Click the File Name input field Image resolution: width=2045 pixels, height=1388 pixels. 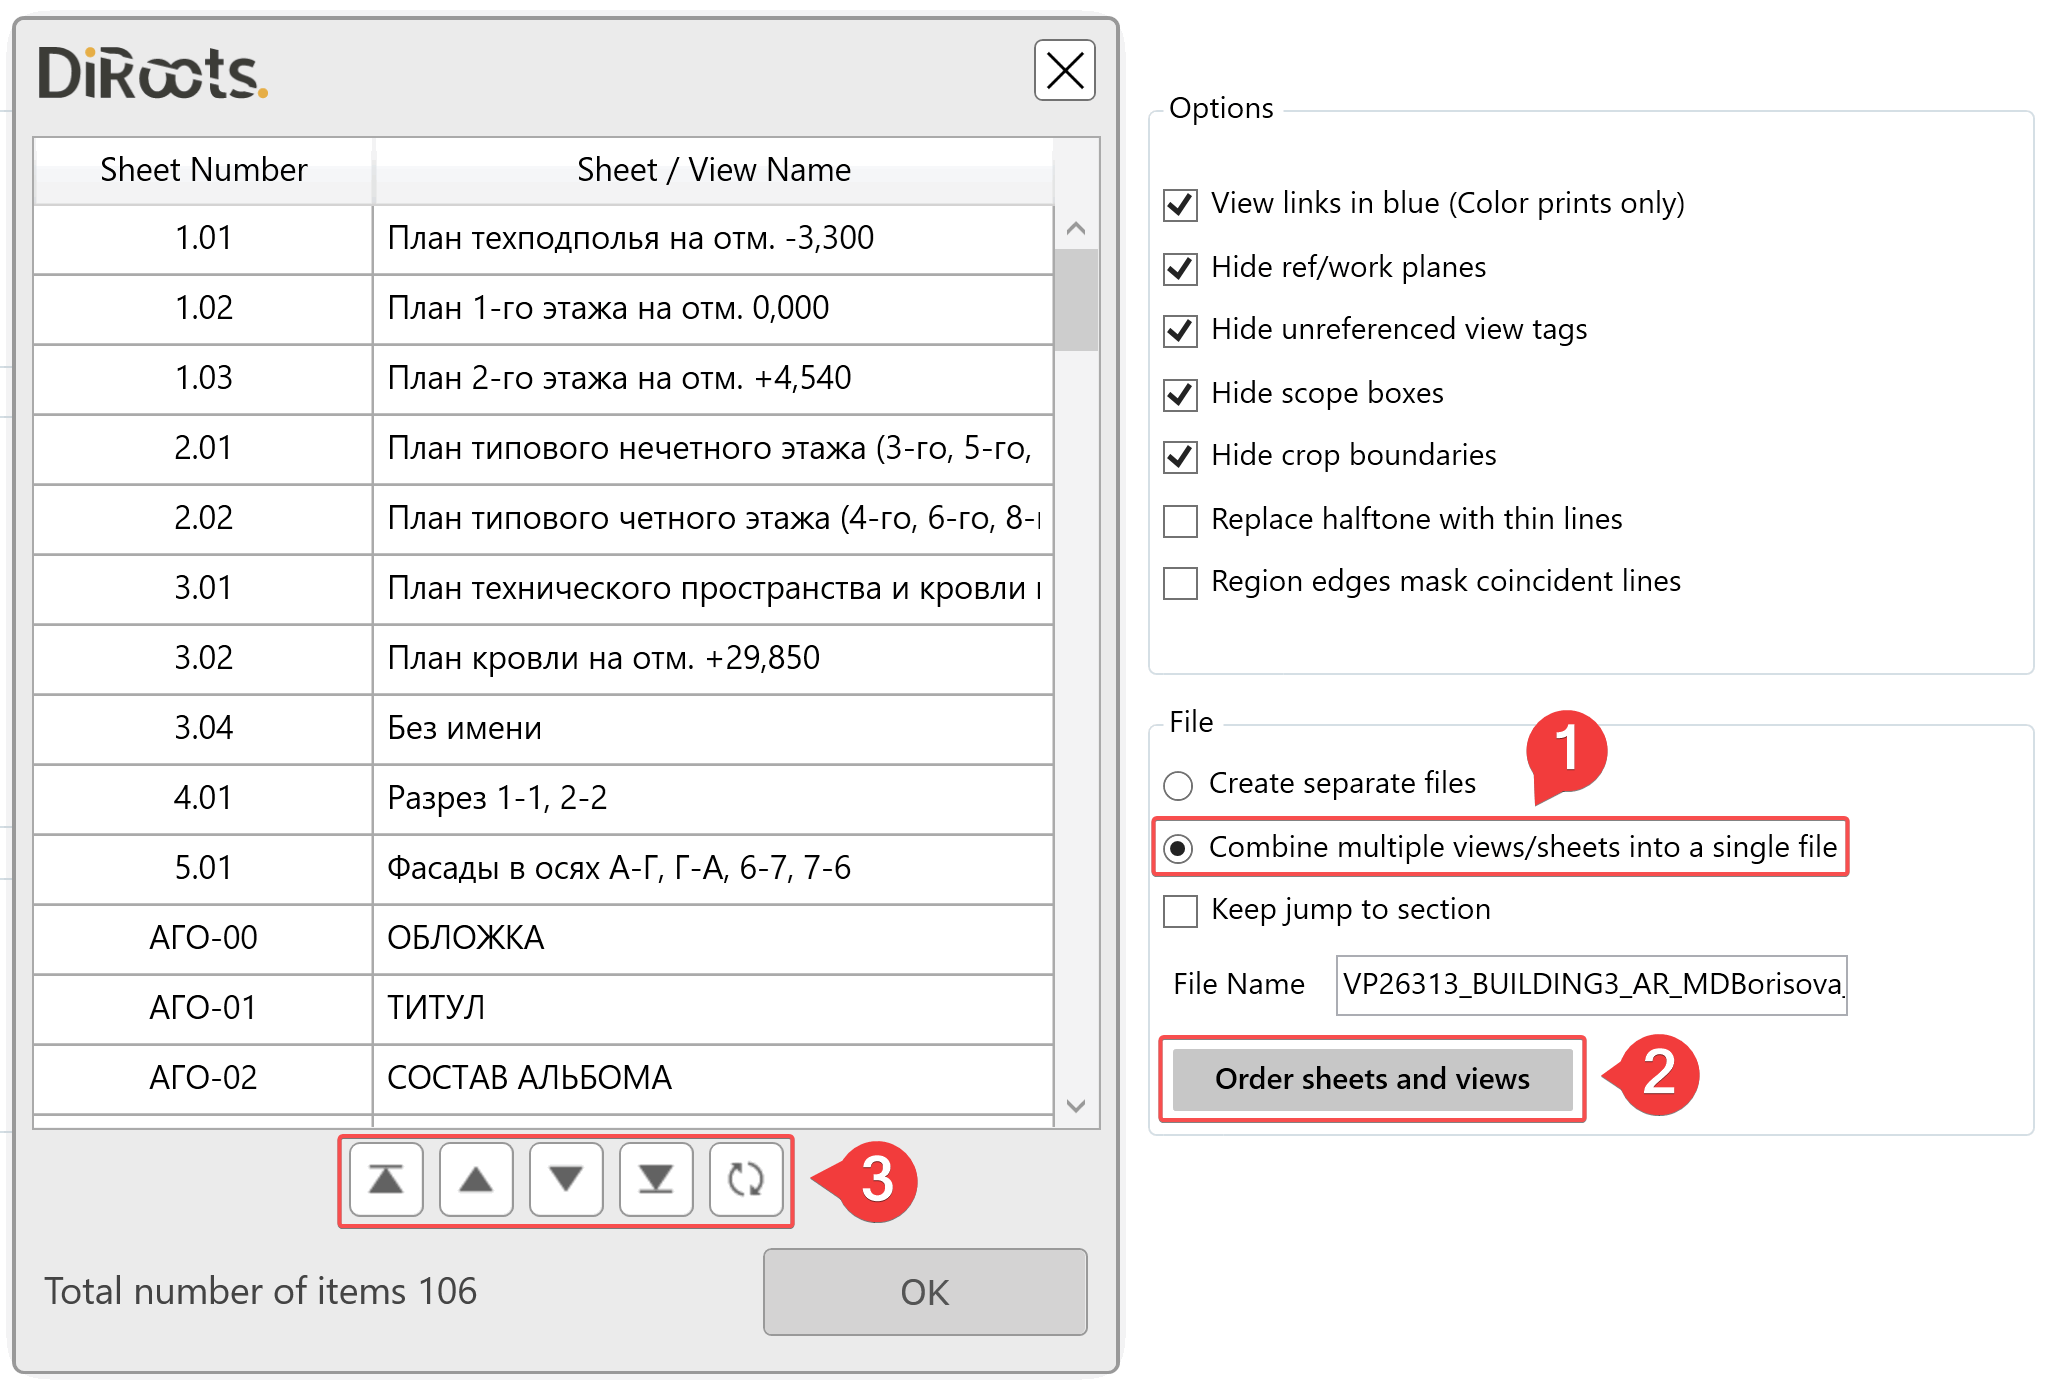coord(1591,985)
